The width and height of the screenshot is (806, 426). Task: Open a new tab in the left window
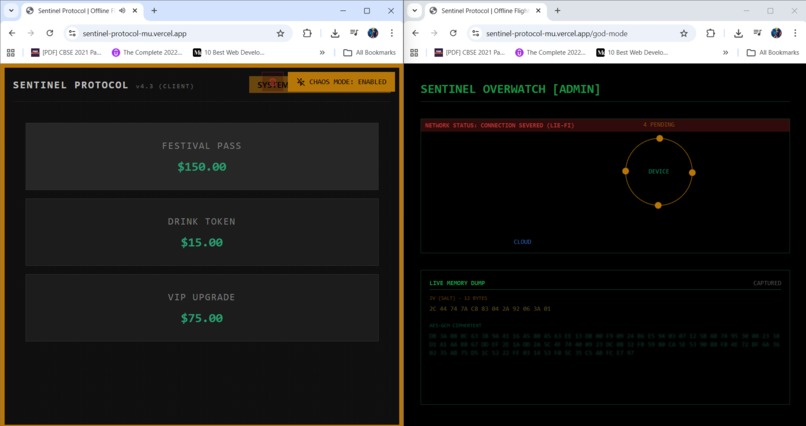point(154,10)
